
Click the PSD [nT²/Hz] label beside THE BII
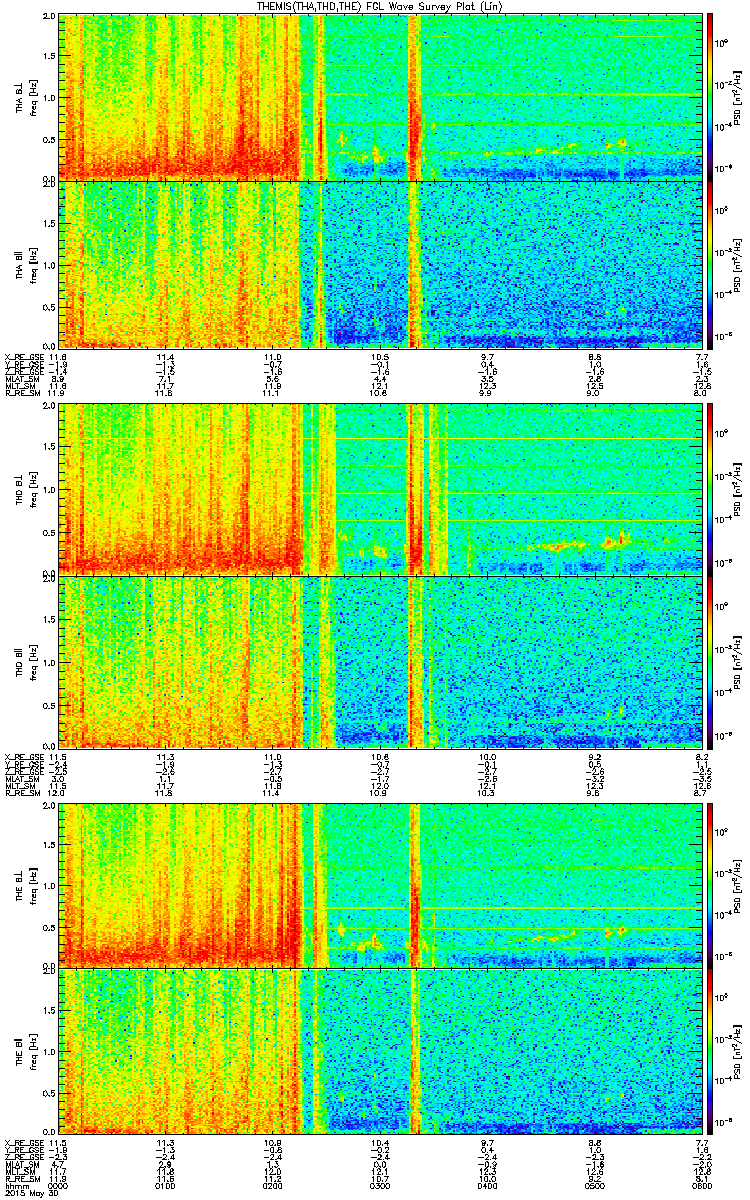click(739, 1052)
